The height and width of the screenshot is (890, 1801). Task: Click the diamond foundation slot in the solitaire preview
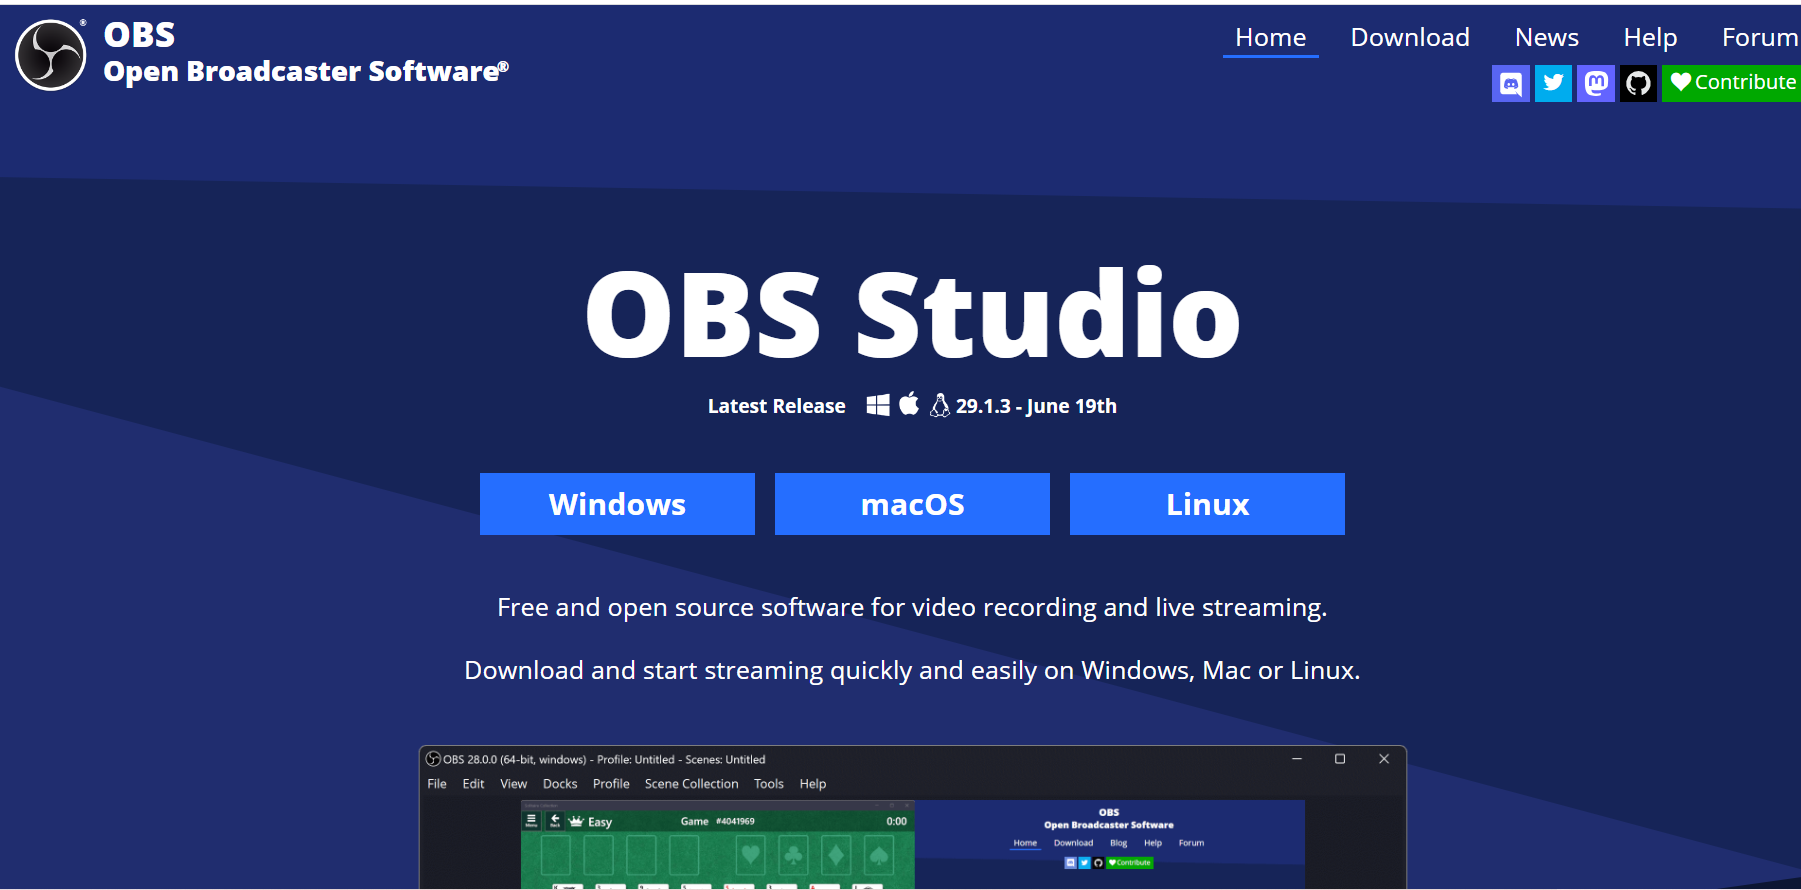[x=836, y=856]
